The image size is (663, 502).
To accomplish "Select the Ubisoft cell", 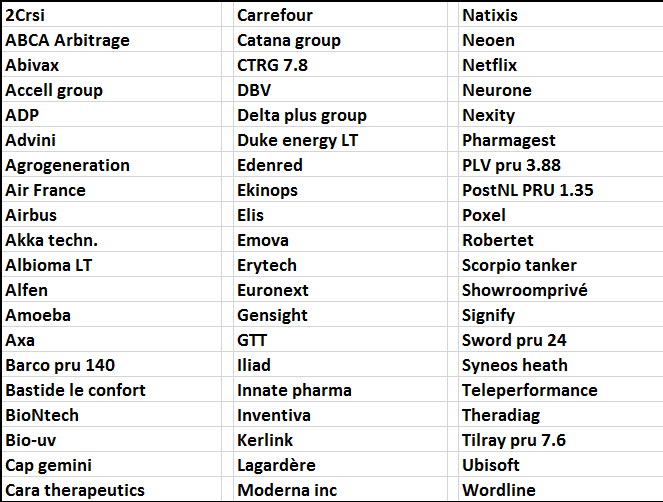I will (x=561, y=465).
